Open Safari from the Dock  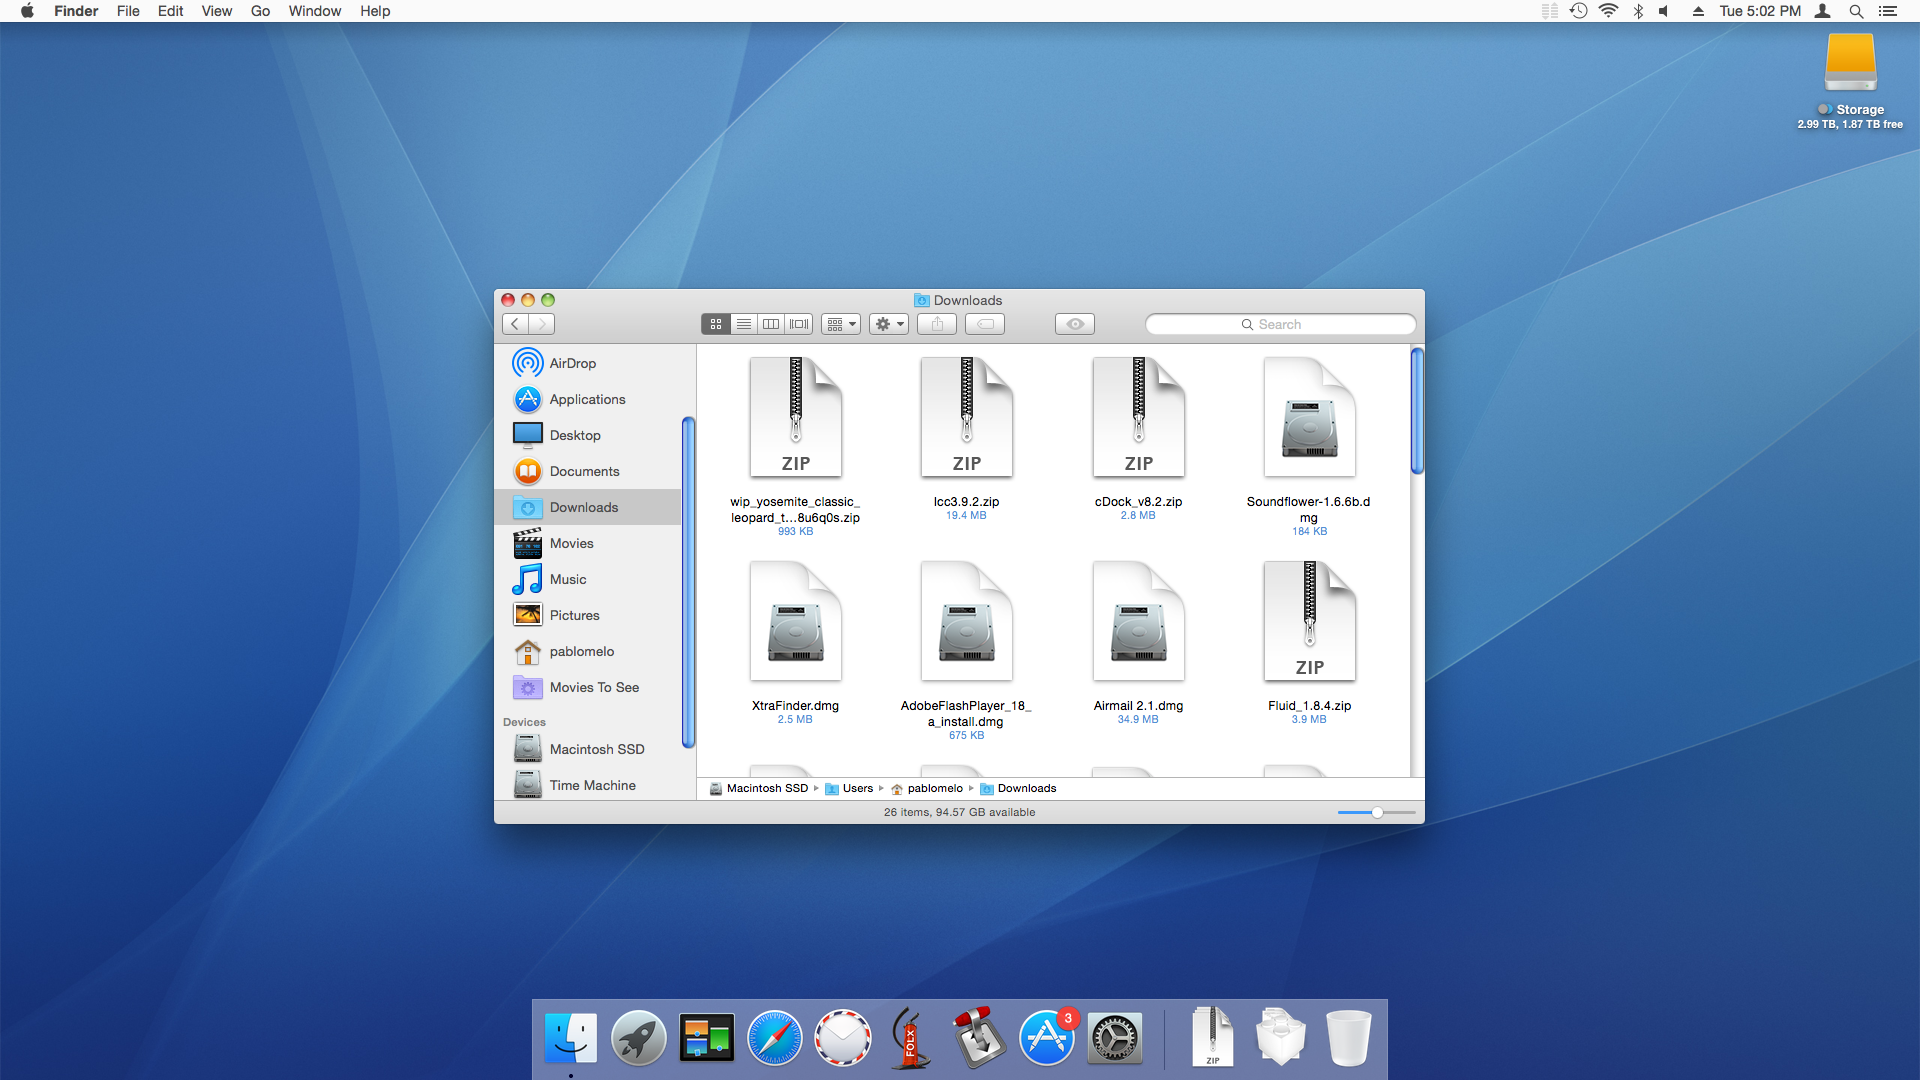[775, 1039]
